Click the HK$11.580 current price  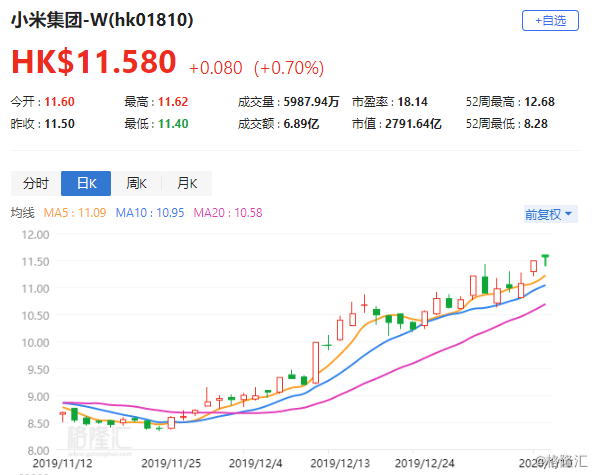(94, 62)
